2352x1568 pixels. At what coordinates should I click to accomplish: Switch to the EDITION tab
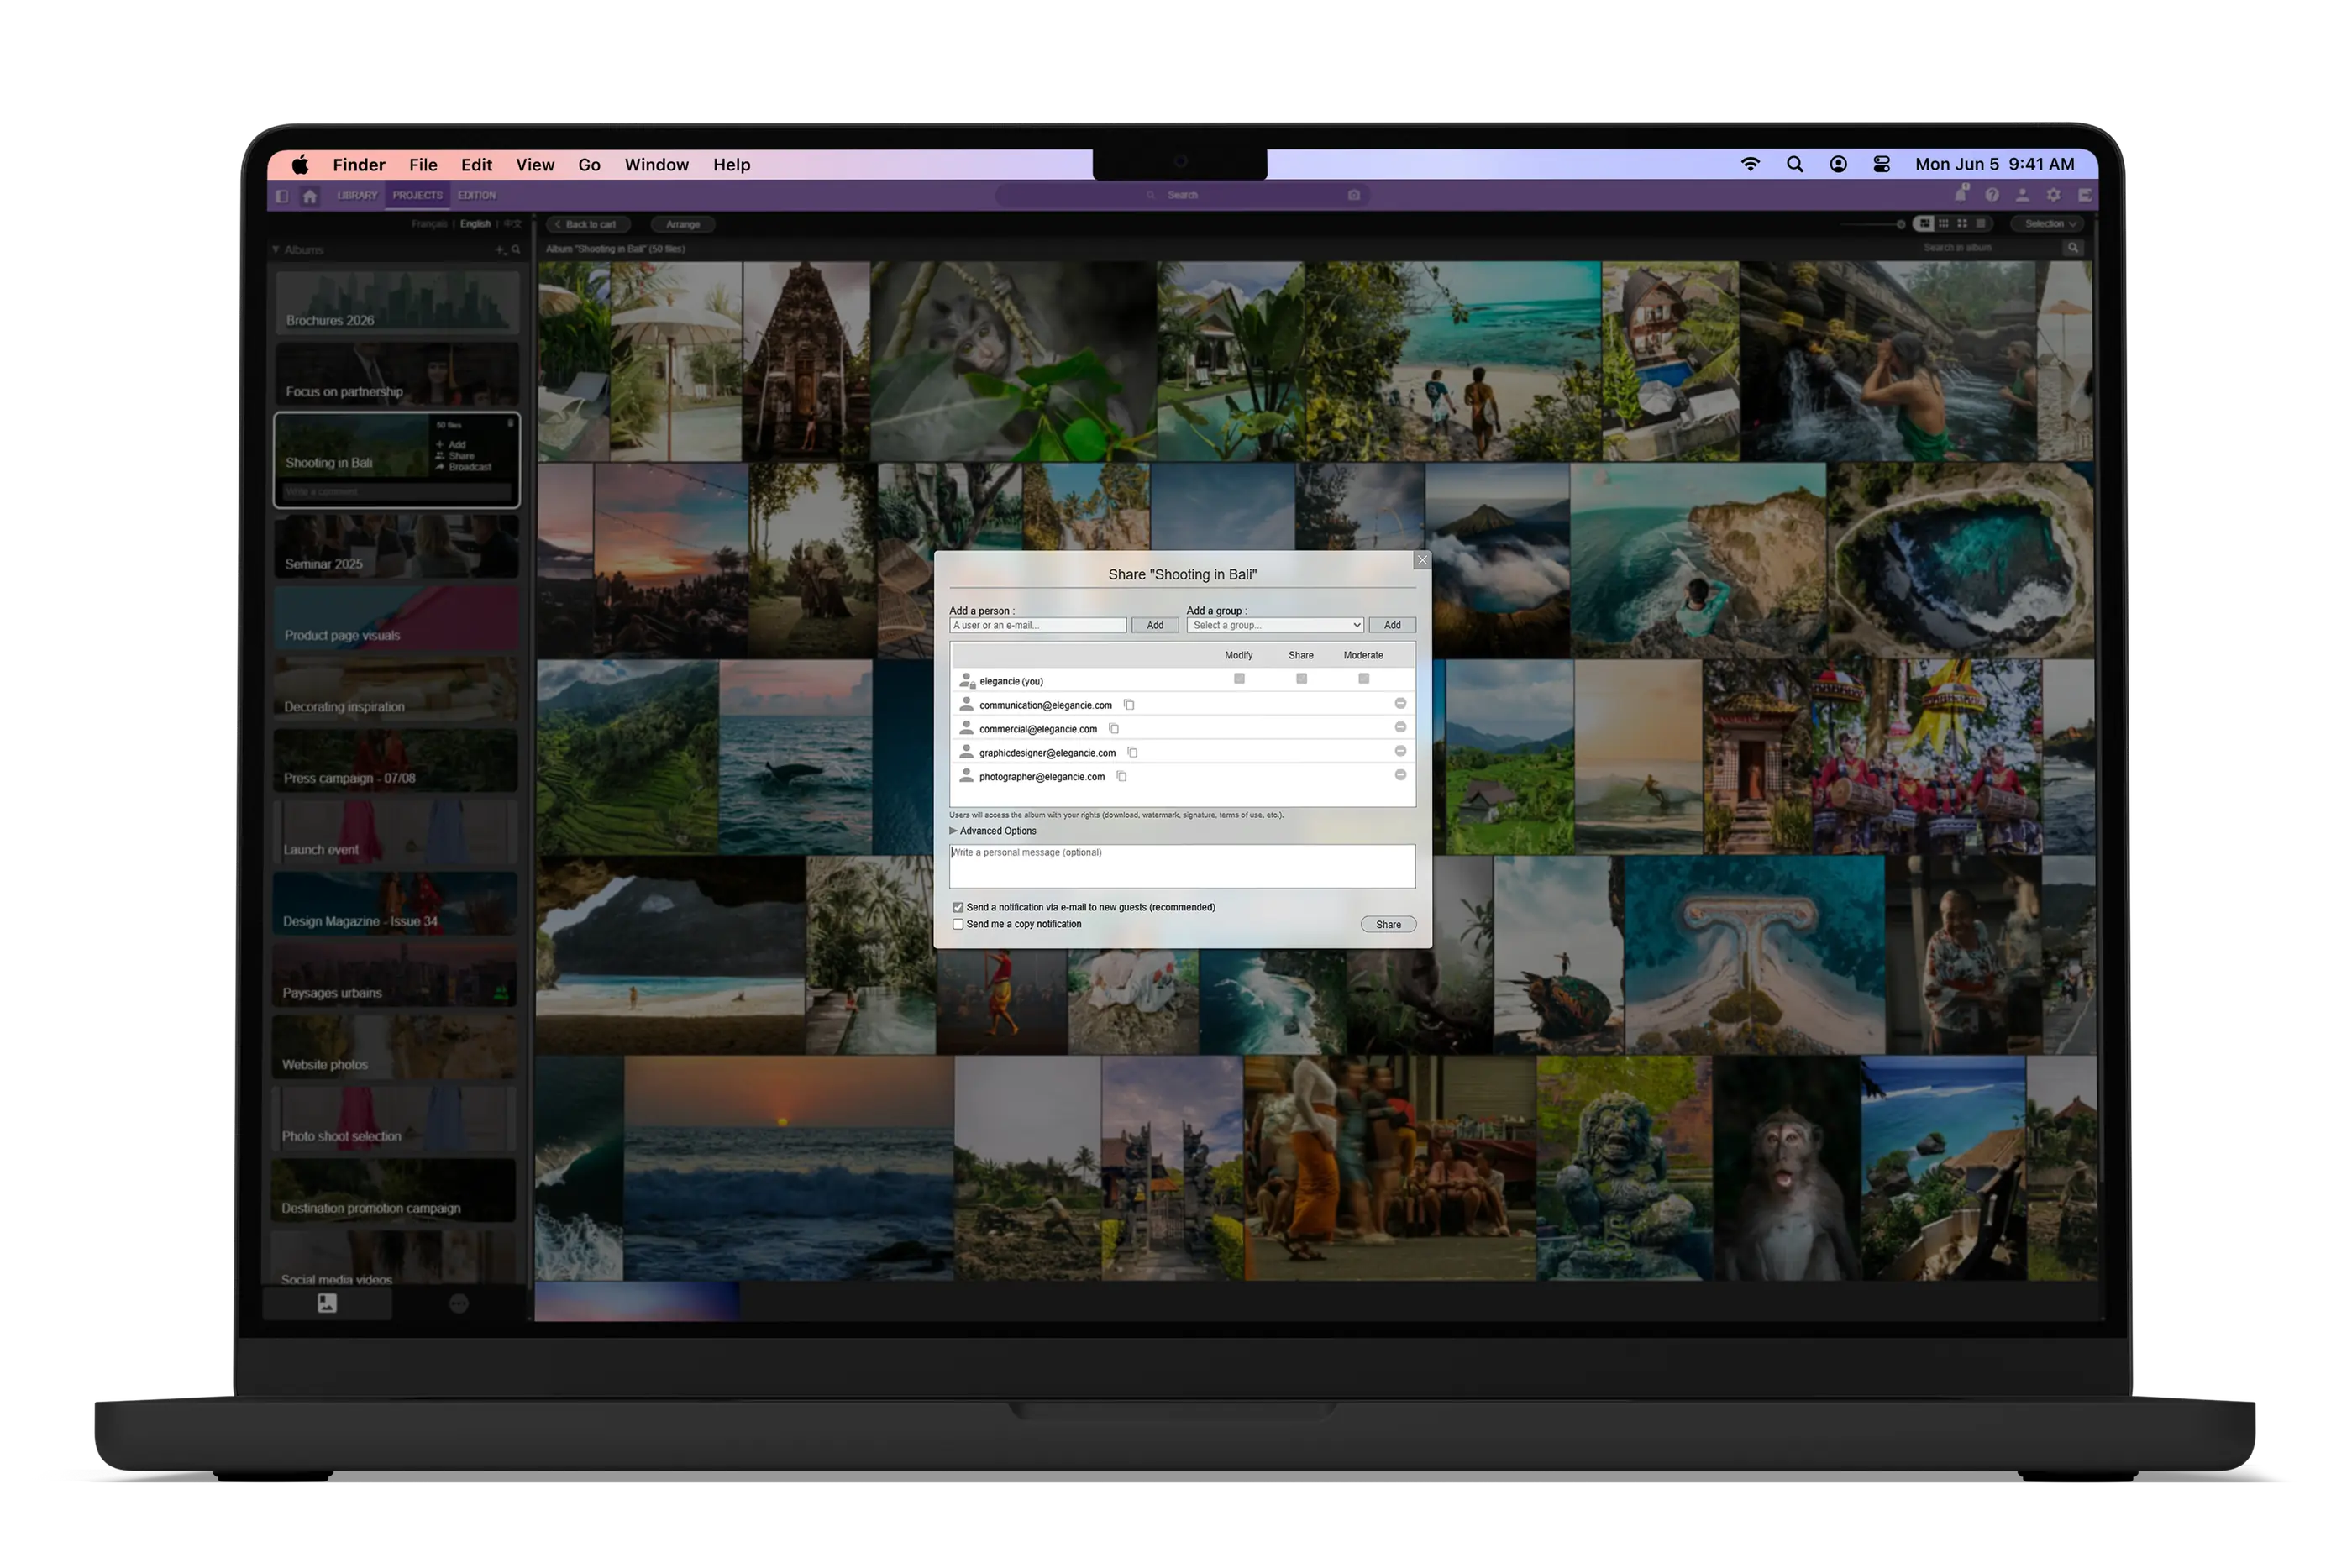click(478, 195)
